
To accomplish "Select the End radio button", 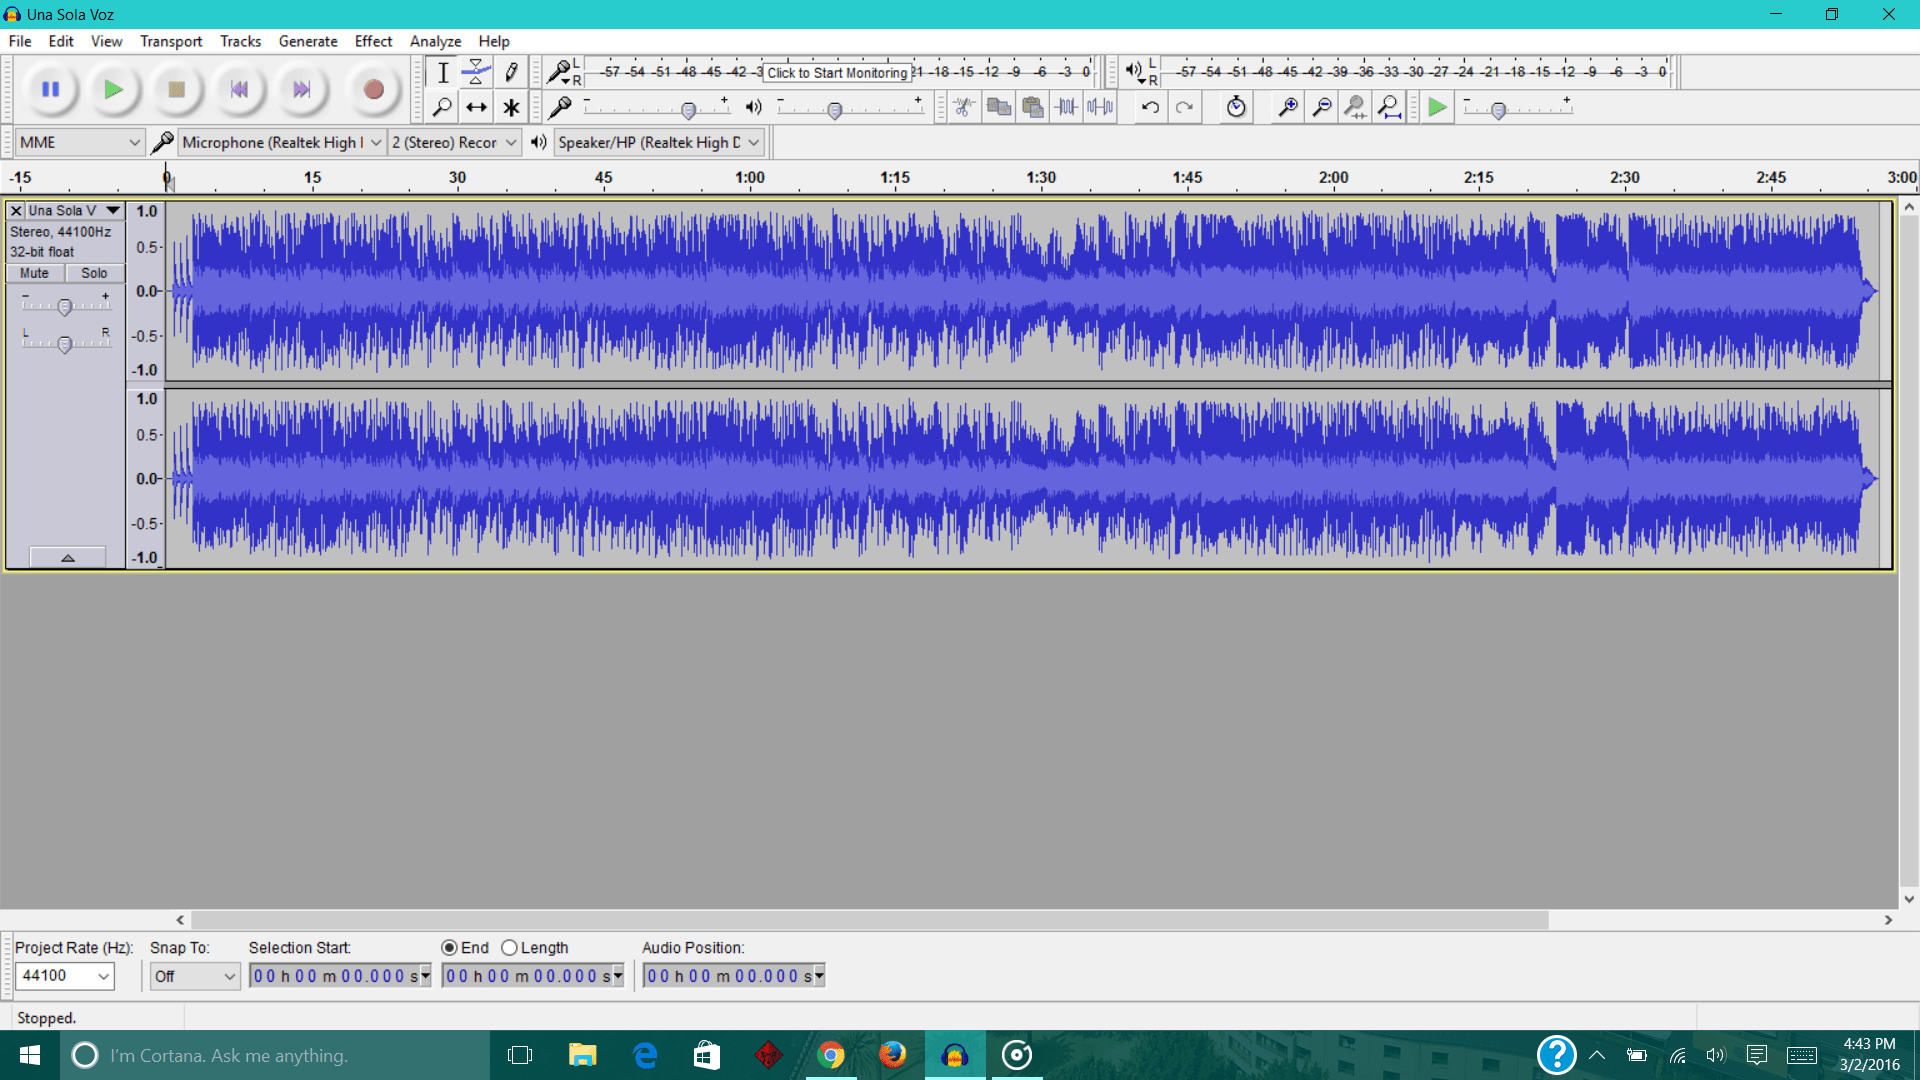I will tap(450, 947).
